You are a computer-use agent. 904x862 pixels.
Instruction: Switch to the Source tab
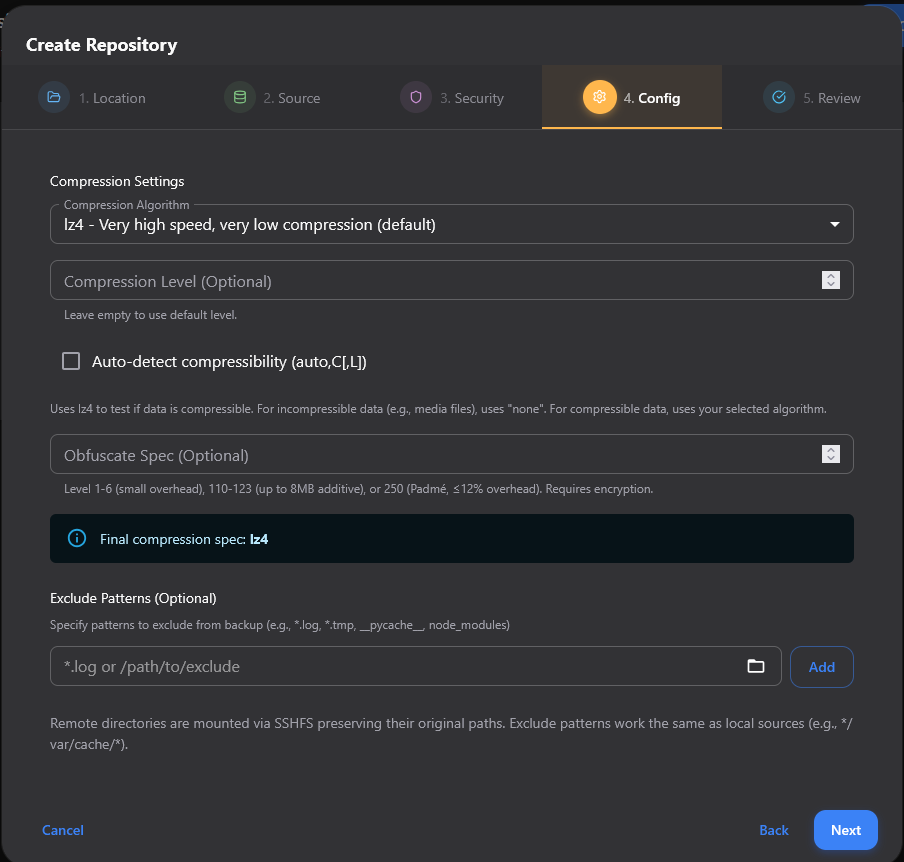click(272, 97)
